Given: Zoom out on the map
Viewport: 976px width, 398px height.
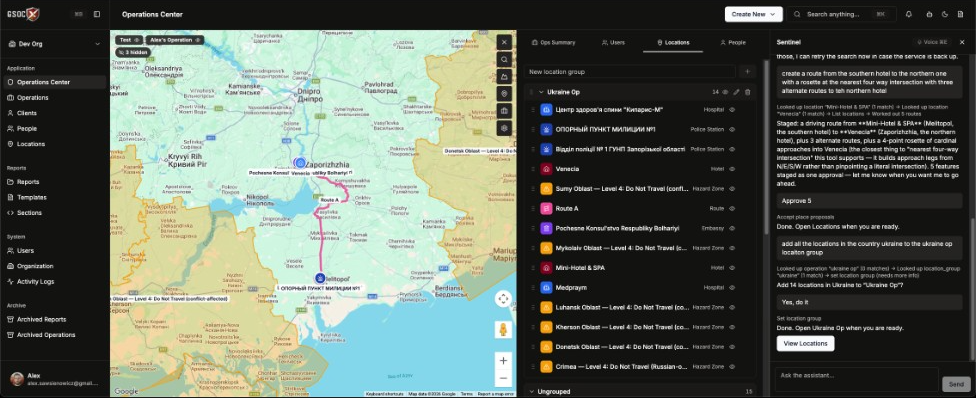Looking at the screenshot, I should tap(504, 377).
